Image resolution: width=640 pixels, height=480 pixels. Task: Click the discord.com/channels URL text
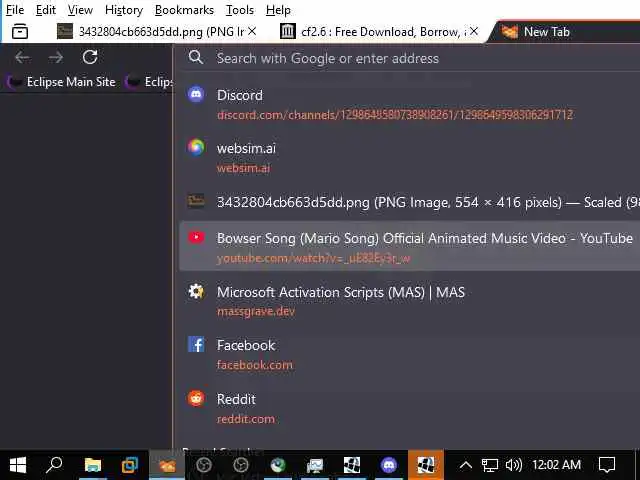395,115
